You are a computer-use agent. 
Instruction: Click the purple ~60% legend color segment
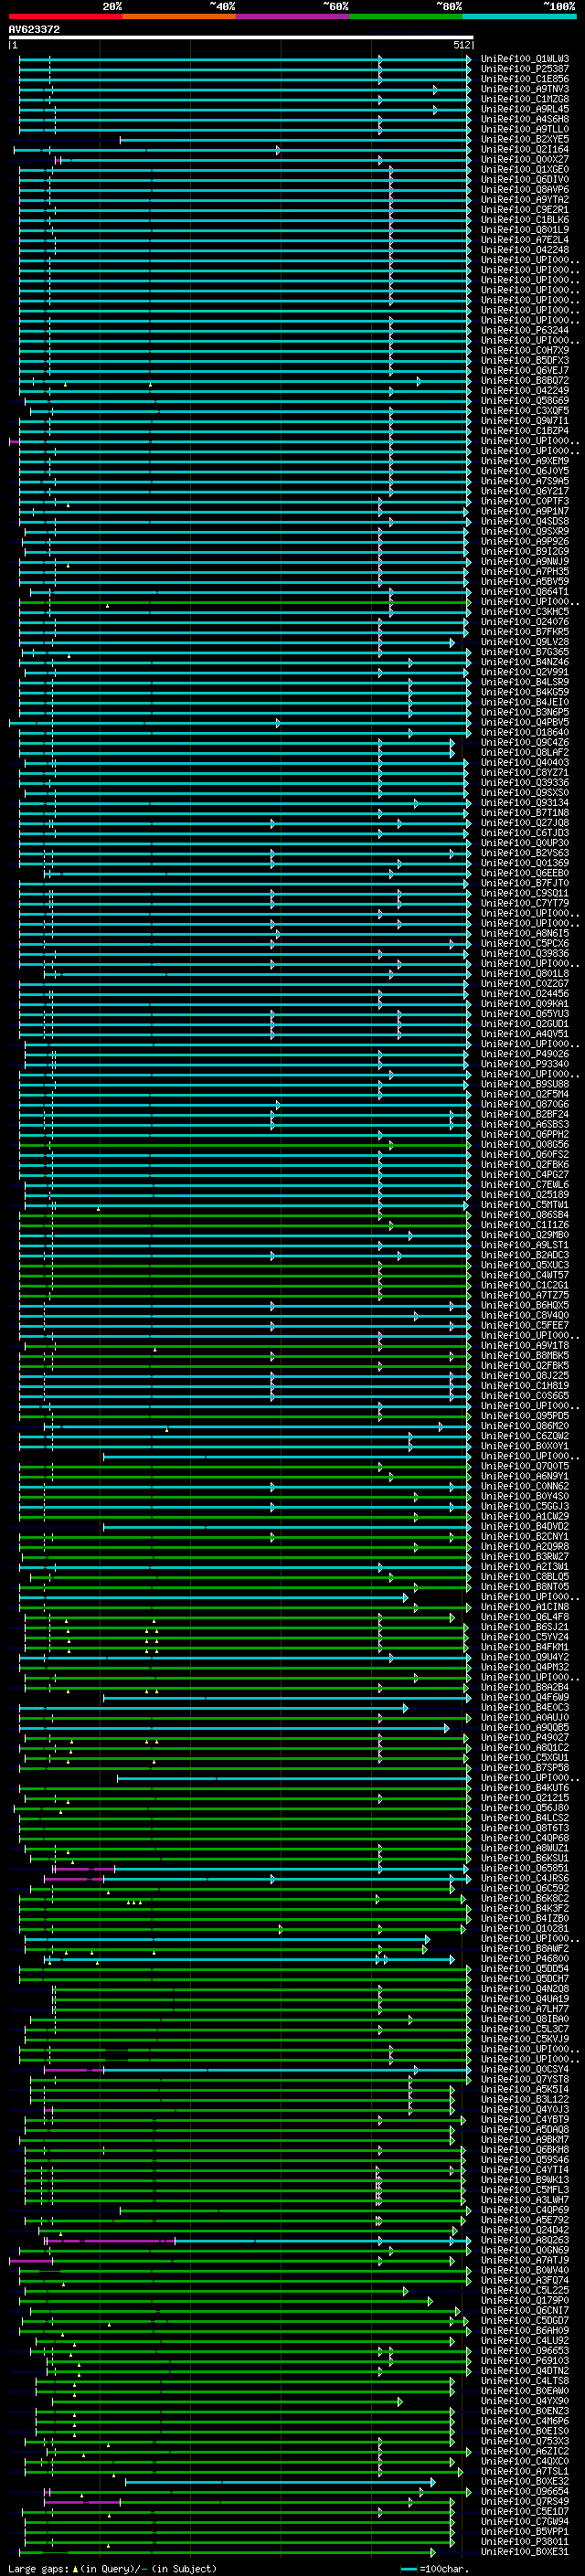coord(293,16)
